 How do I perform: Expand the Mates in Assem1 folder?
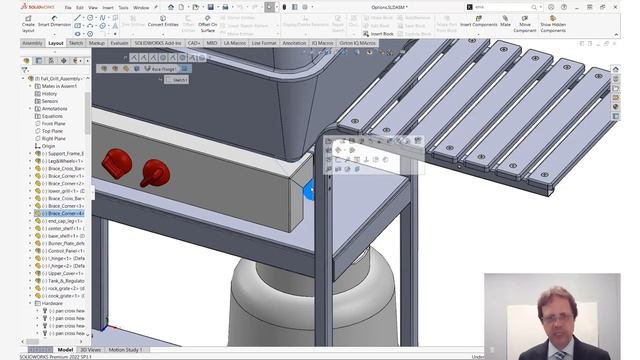30,86
